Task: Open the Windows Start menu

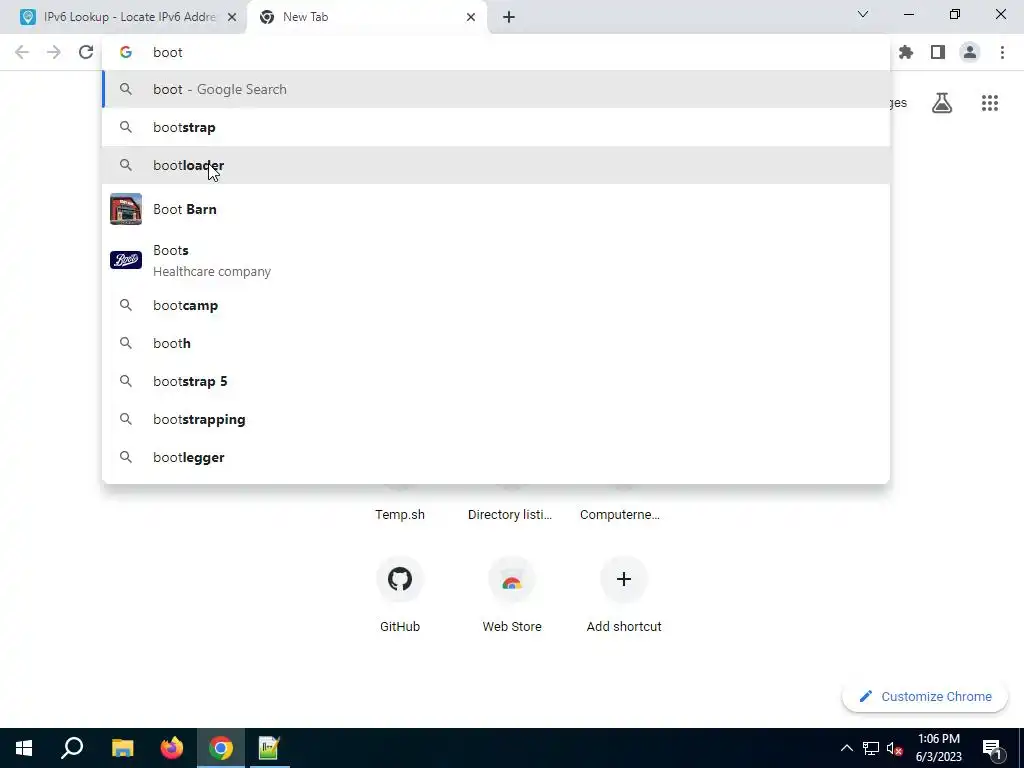Action: (24, 748)
